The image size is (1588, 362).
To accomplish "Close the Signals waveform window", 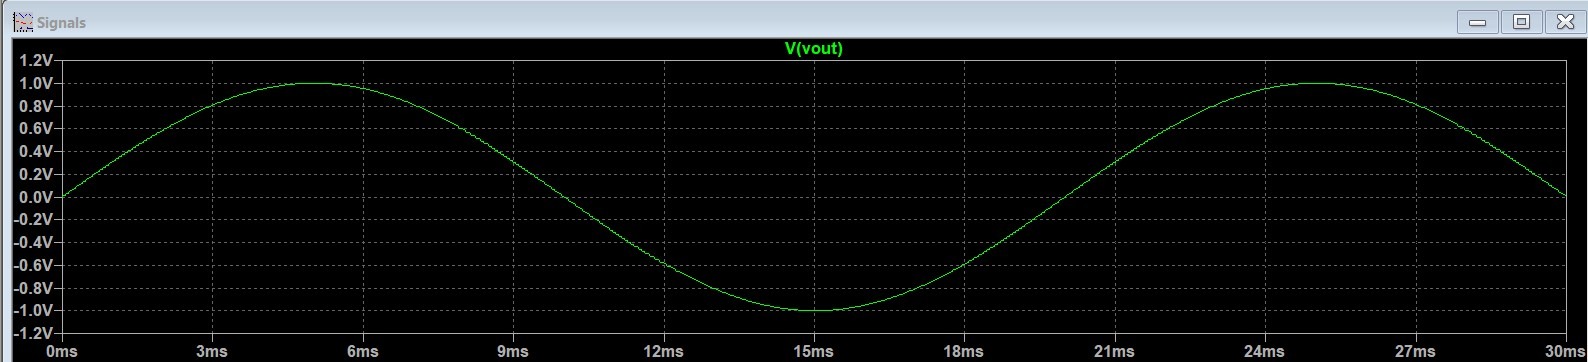I will tap(1565, 21).
